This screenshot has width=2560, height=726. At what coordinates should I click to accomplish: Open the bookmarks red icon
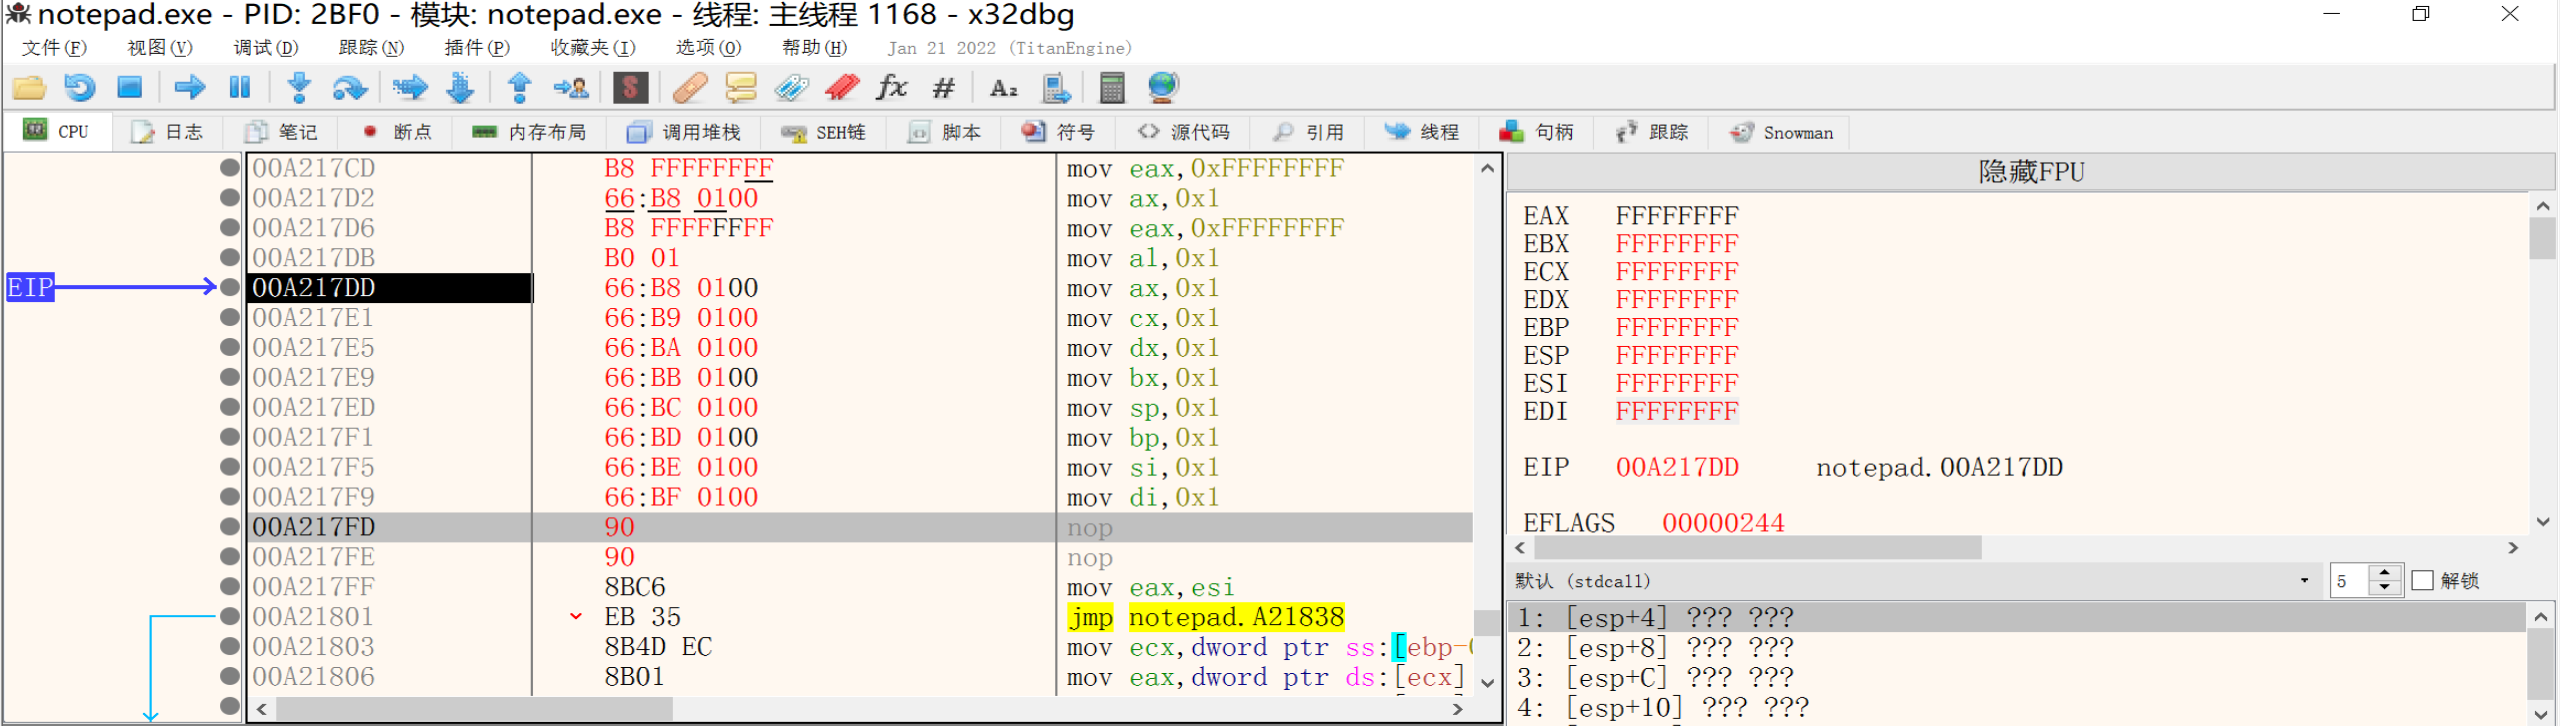[x=842, y=88]
